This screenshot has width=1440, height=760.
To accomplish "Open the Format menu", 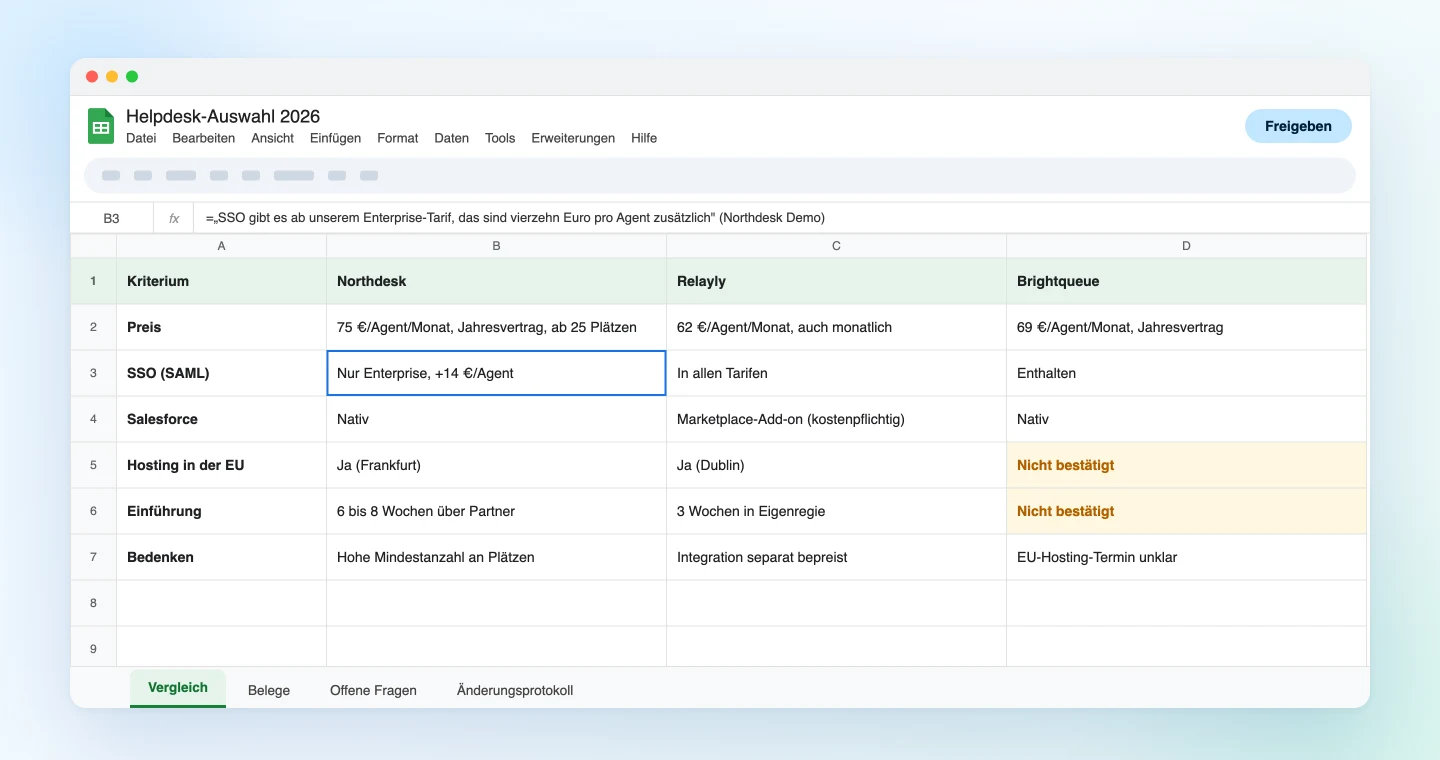I will [x=398, y=138].
